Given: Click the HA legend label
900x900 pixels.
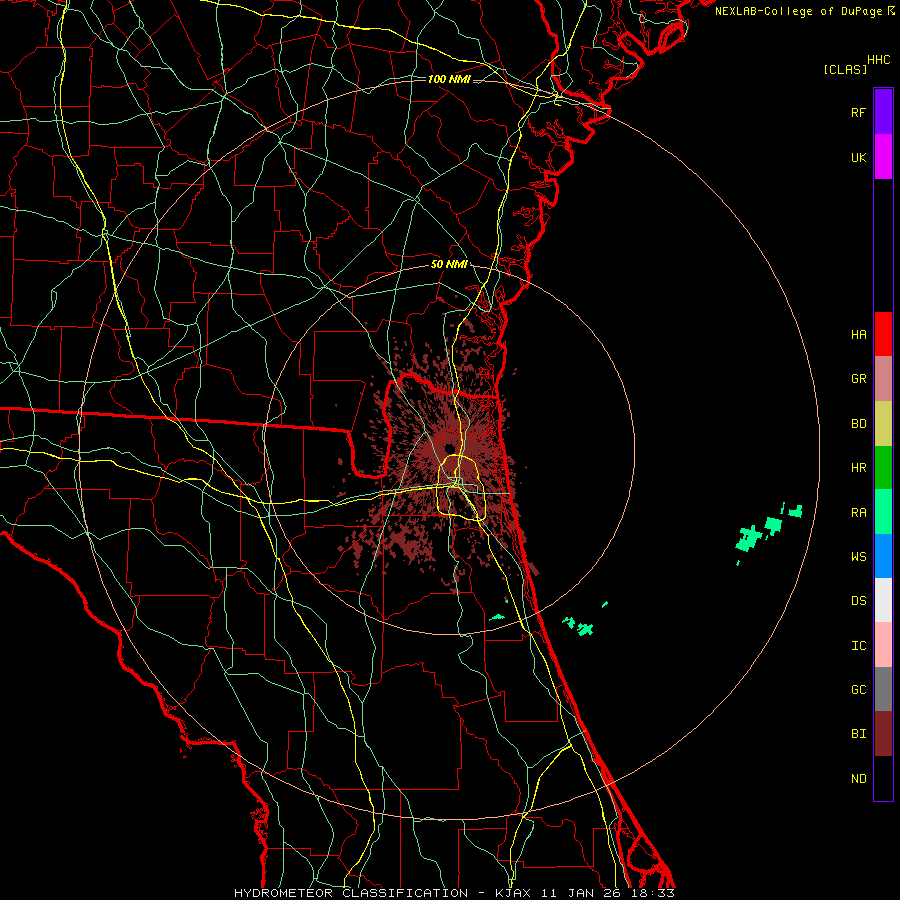Looking at the screenshot, I should 858,335.
